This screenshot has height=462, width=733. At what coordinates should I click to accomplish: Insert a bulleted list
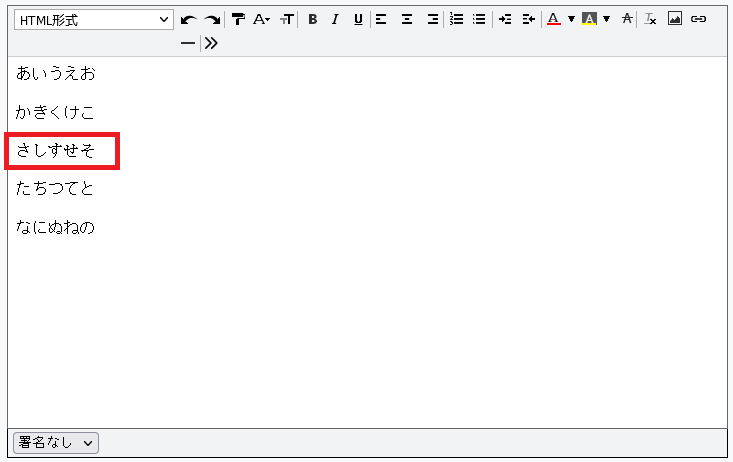(479, 19)
